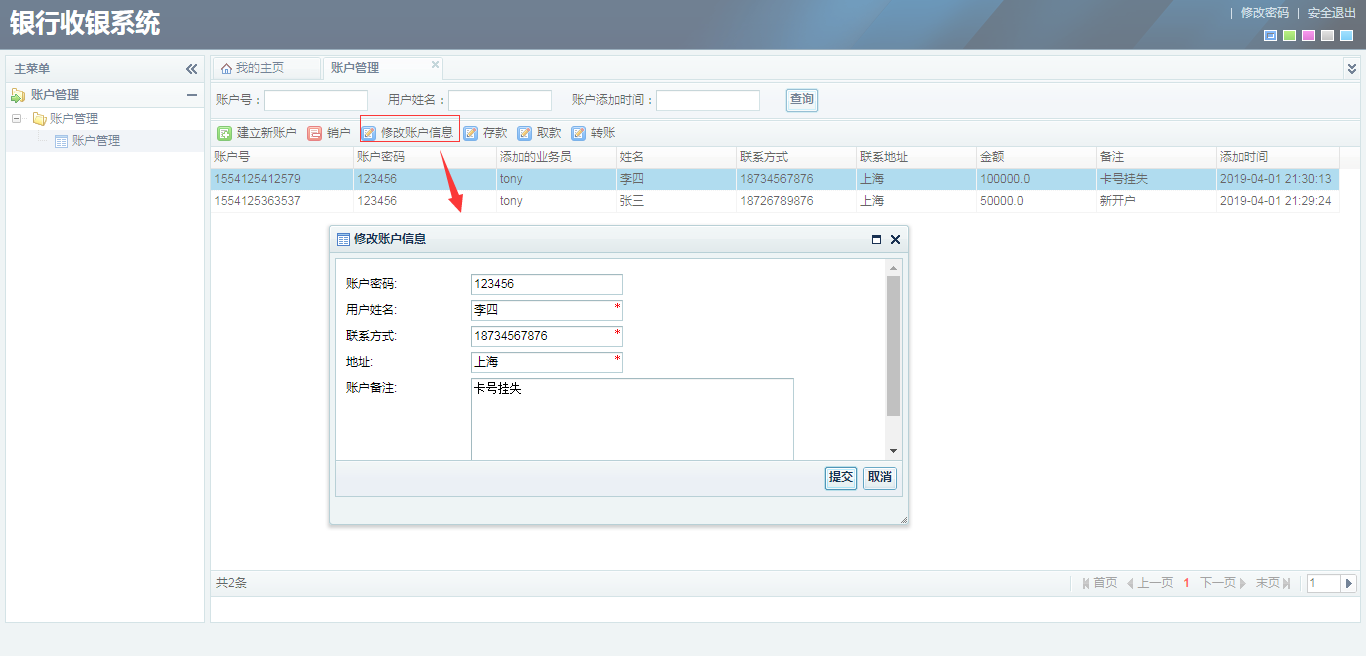Viewport: 1366px width, 656px height.
Task: Go to next page 下一页
Action: click(1223, 583)
